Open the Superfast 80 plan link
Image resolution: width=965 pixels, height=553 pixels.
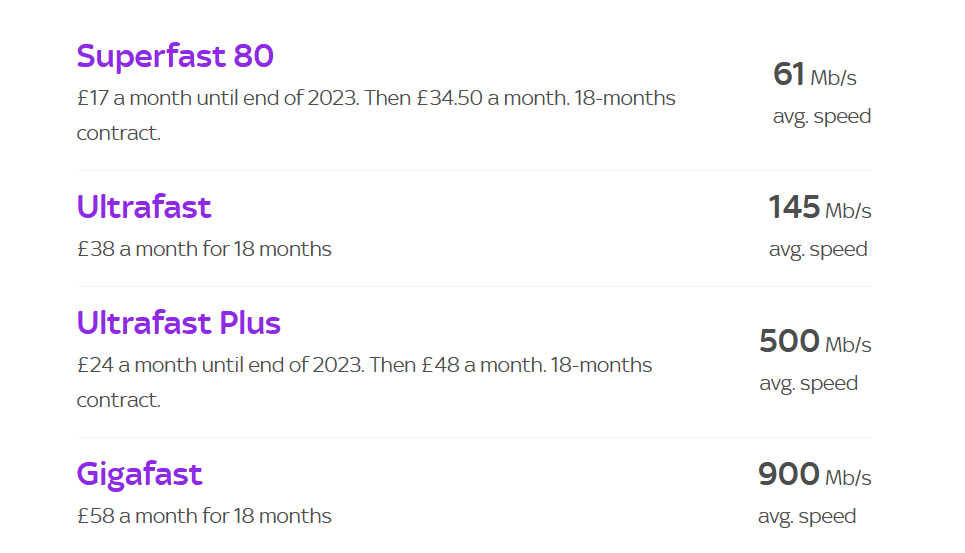click(x=175, y=56)
